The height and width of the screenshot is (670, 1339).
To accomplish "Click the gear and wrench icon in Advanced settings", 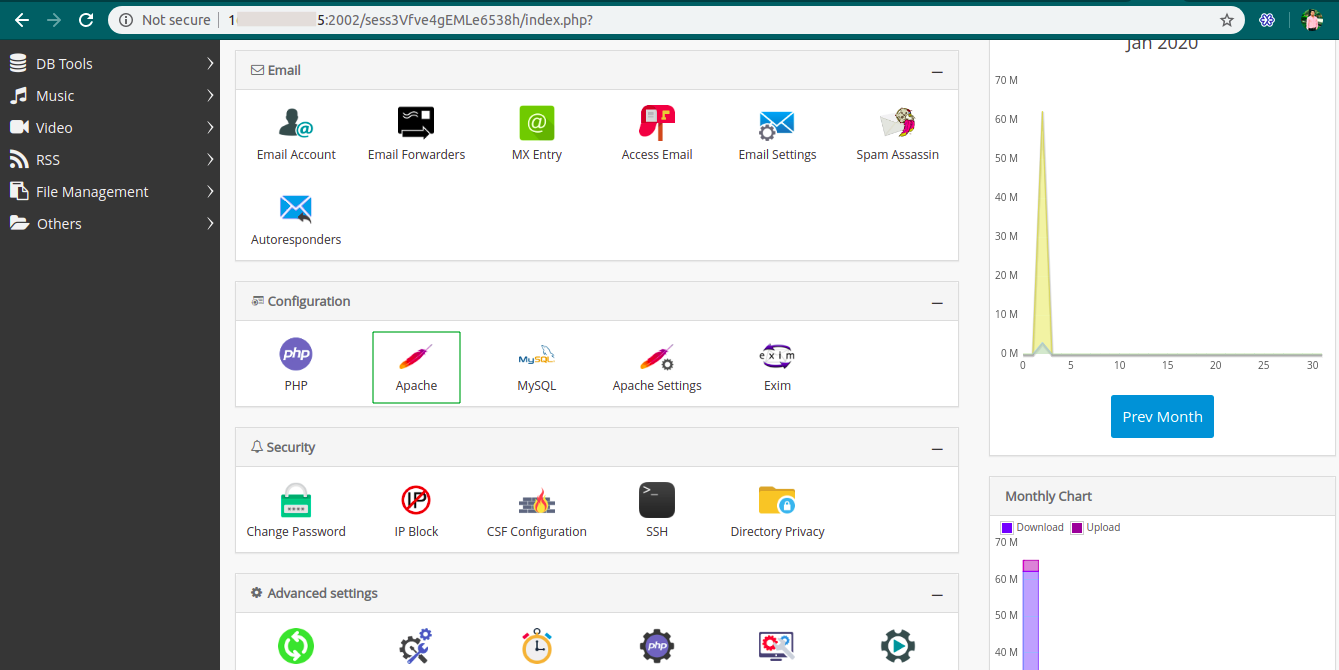I will coord(416,646).
